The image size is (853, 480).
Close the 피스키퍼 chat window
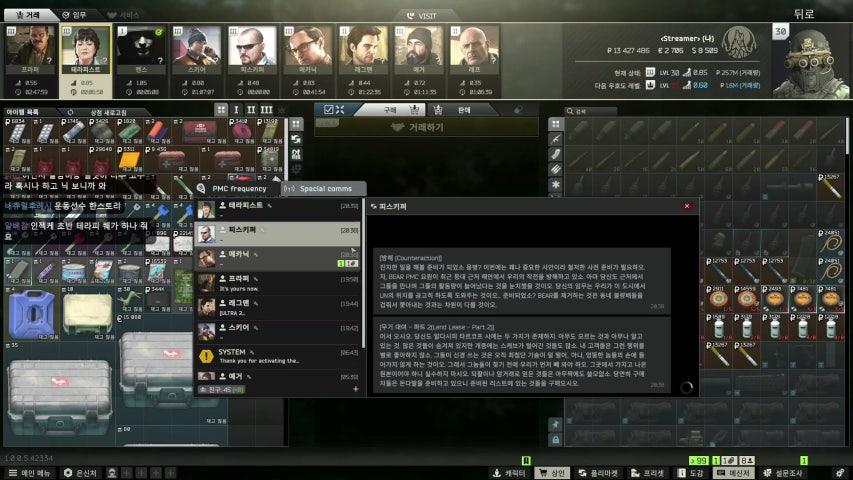pos(687,206)
